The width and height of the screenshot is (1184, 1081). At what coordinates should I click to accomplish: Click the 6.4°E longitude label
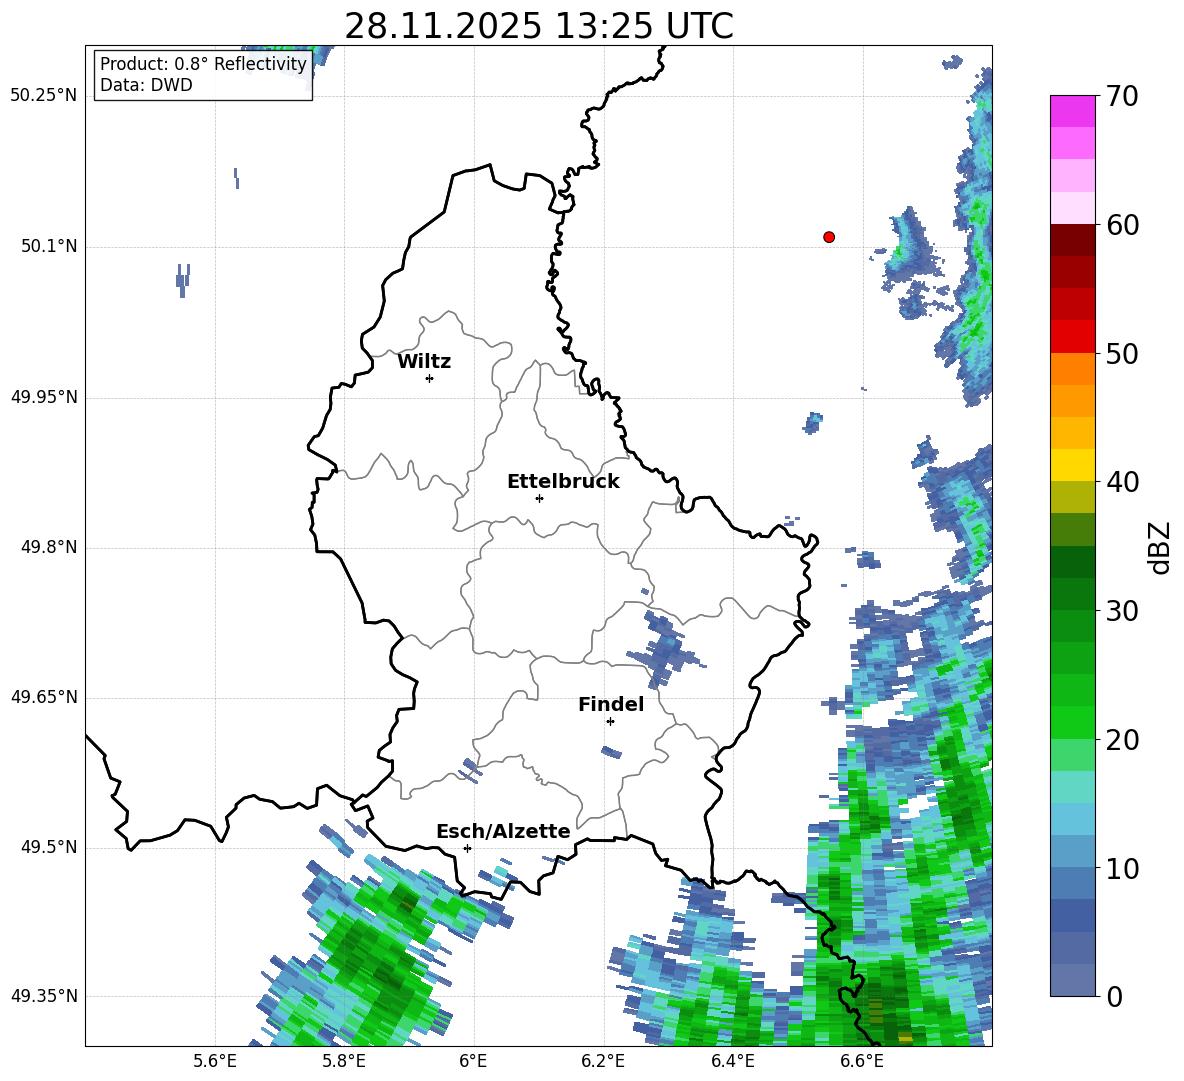pos(732,1061)
